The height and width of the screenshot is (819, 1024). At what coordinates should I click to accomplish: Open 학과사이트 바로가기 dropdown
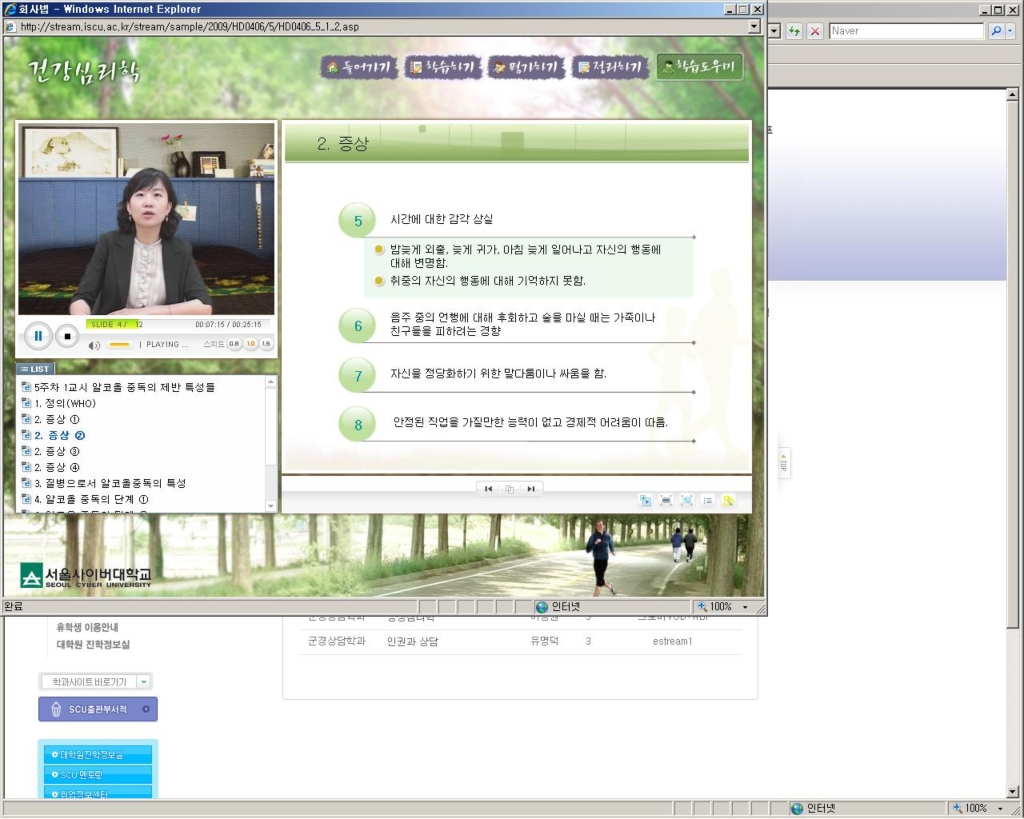[95, 682]
